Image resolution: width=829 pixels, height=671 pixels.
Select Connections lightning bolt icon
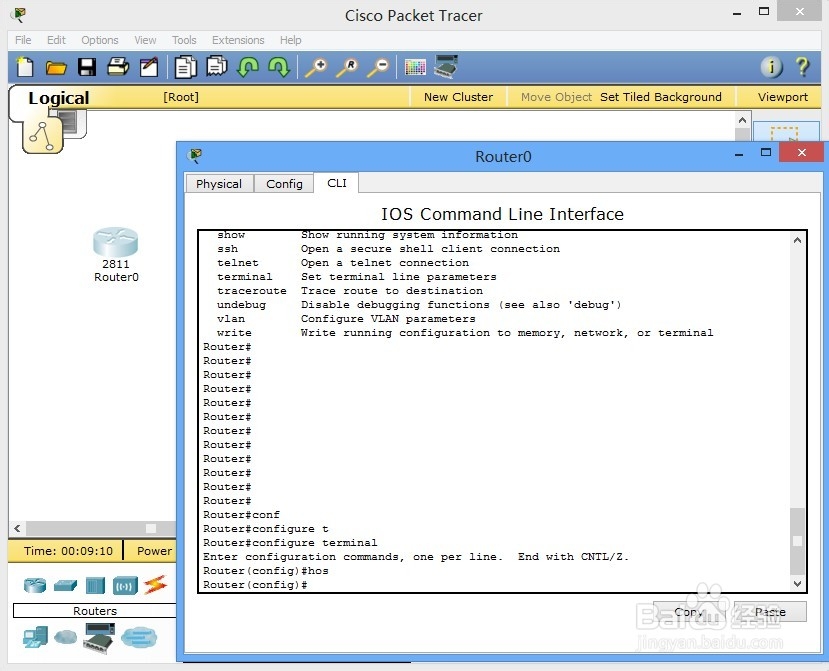(x=155, y=585)
